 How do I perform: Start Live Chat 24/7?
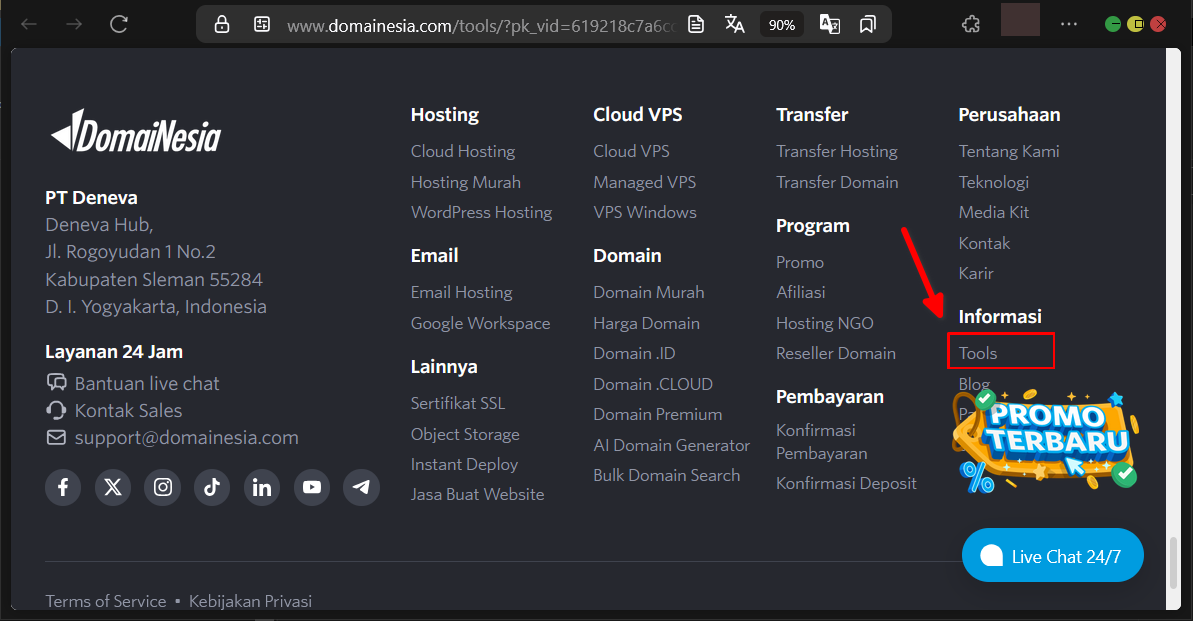(x=1052, y=556)
